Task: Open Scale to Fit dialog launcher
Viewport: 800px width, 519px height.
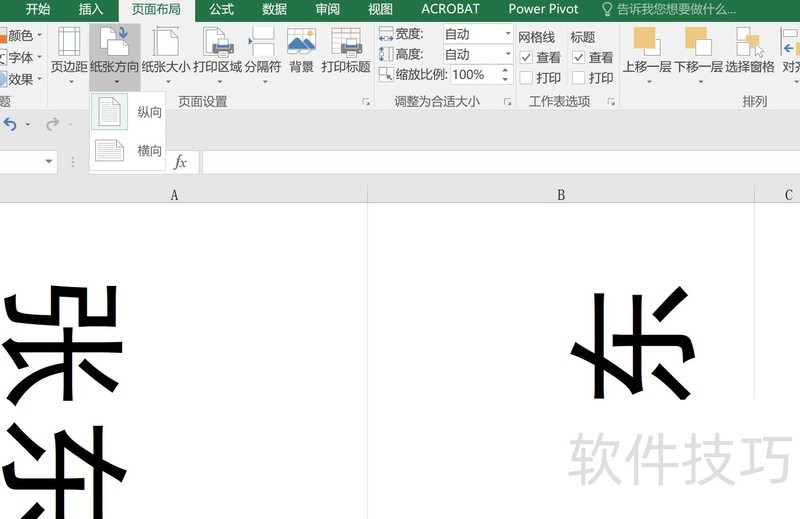Action: 508,102
